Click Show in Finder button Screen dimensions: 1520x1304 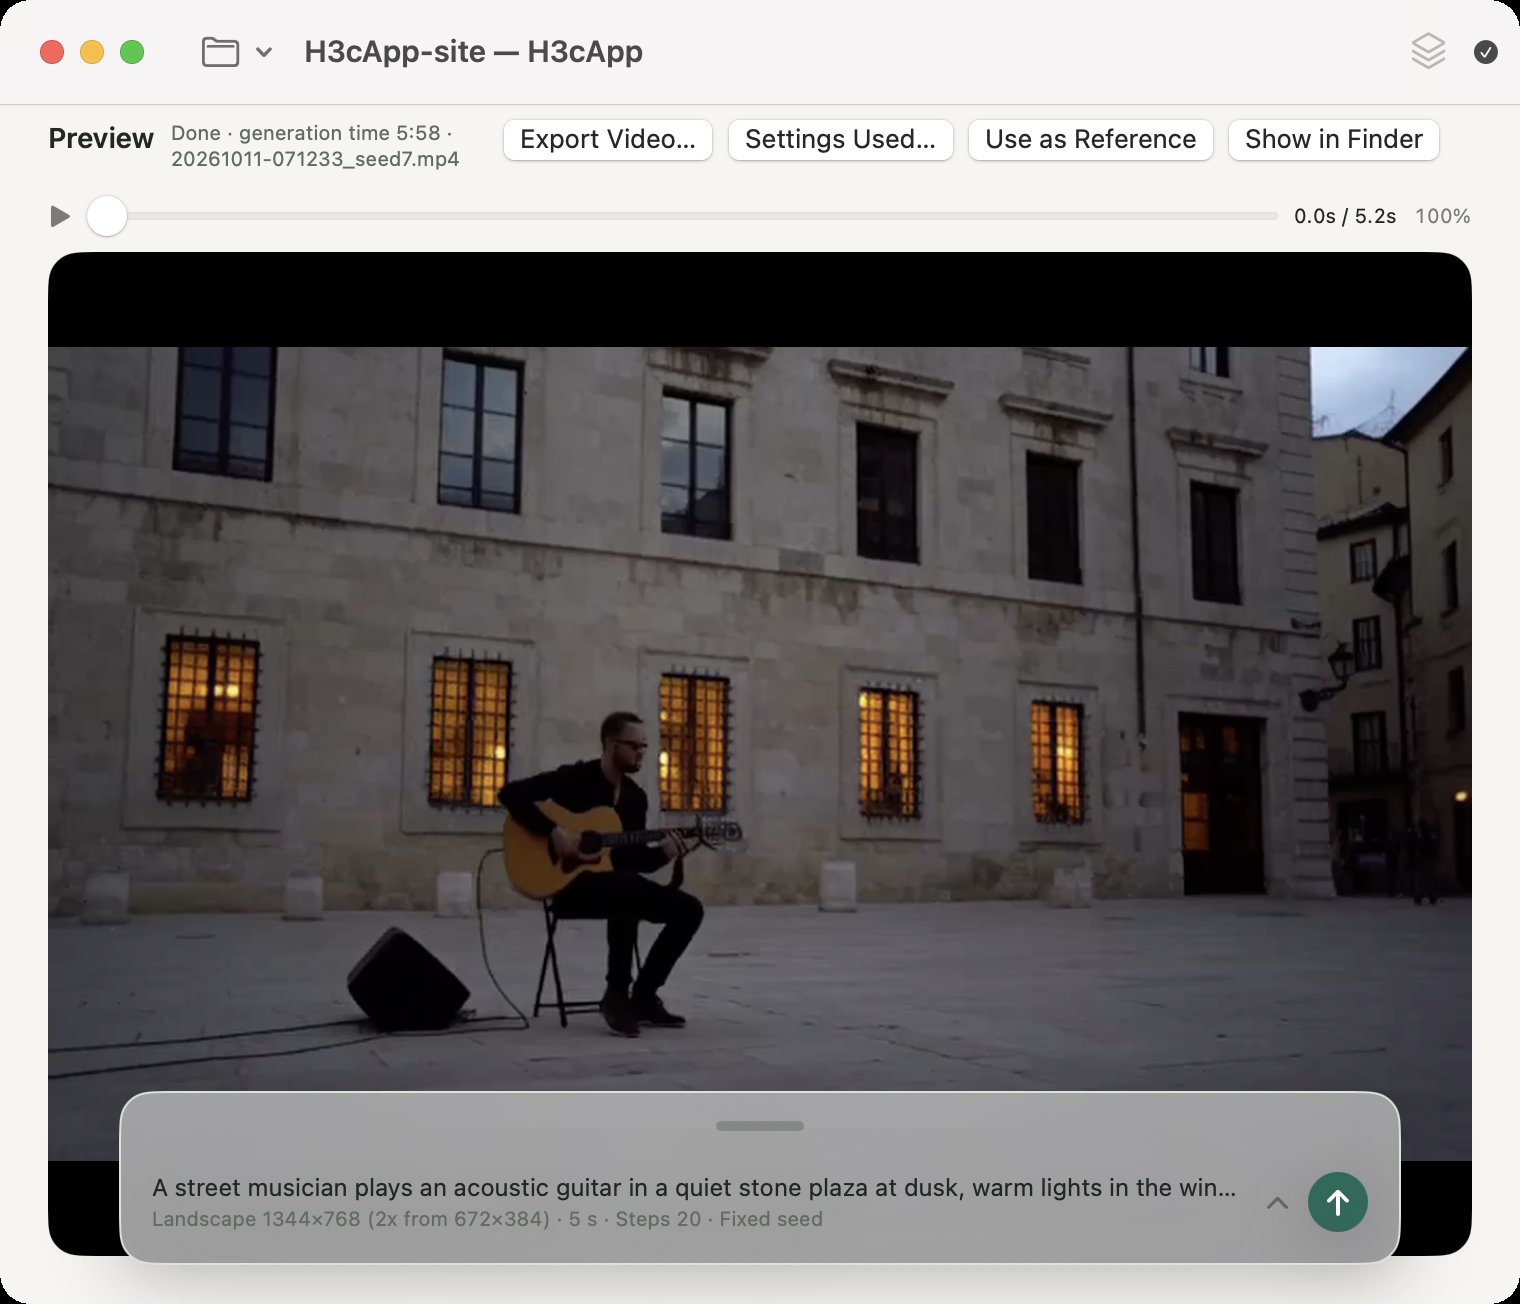coord(1334,140)
